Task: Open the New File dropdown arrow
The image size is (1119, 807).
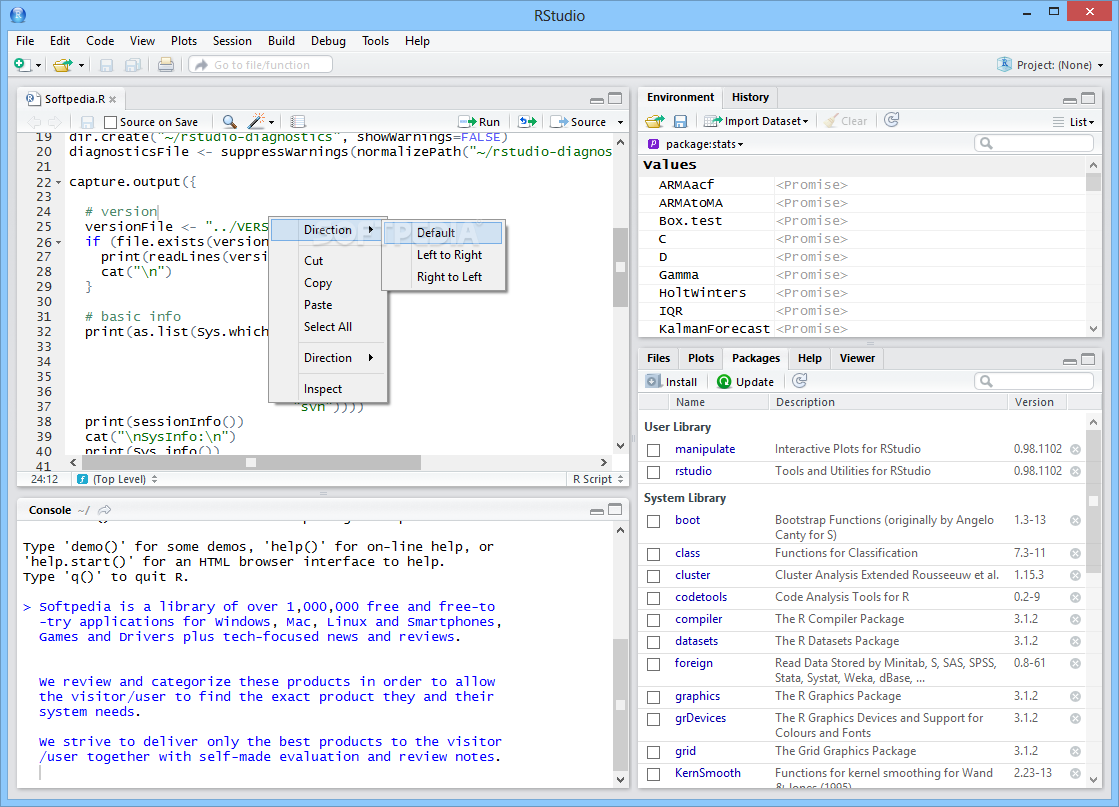Action: pos(39,66)
